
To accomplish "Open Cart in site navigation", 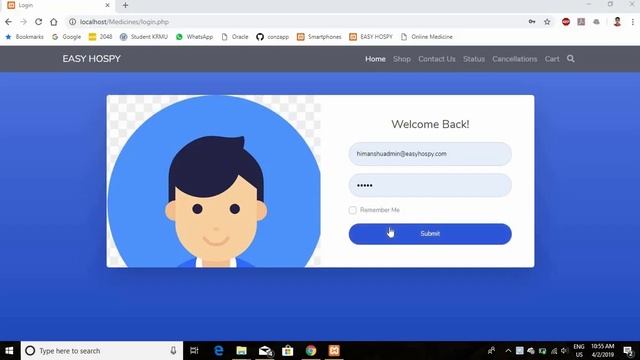I will [x=552, y=59].
